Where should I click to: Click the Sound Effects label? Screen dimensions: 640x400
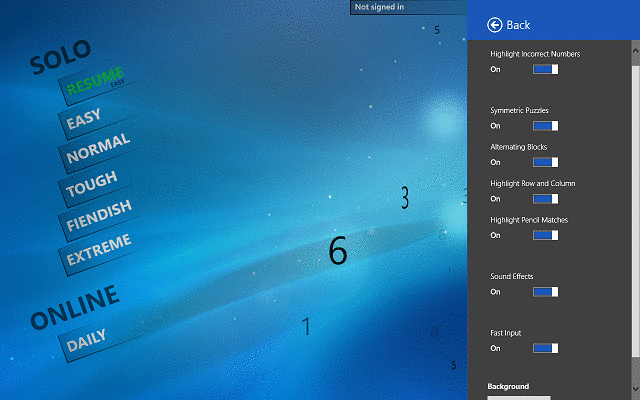click(511, 276)
